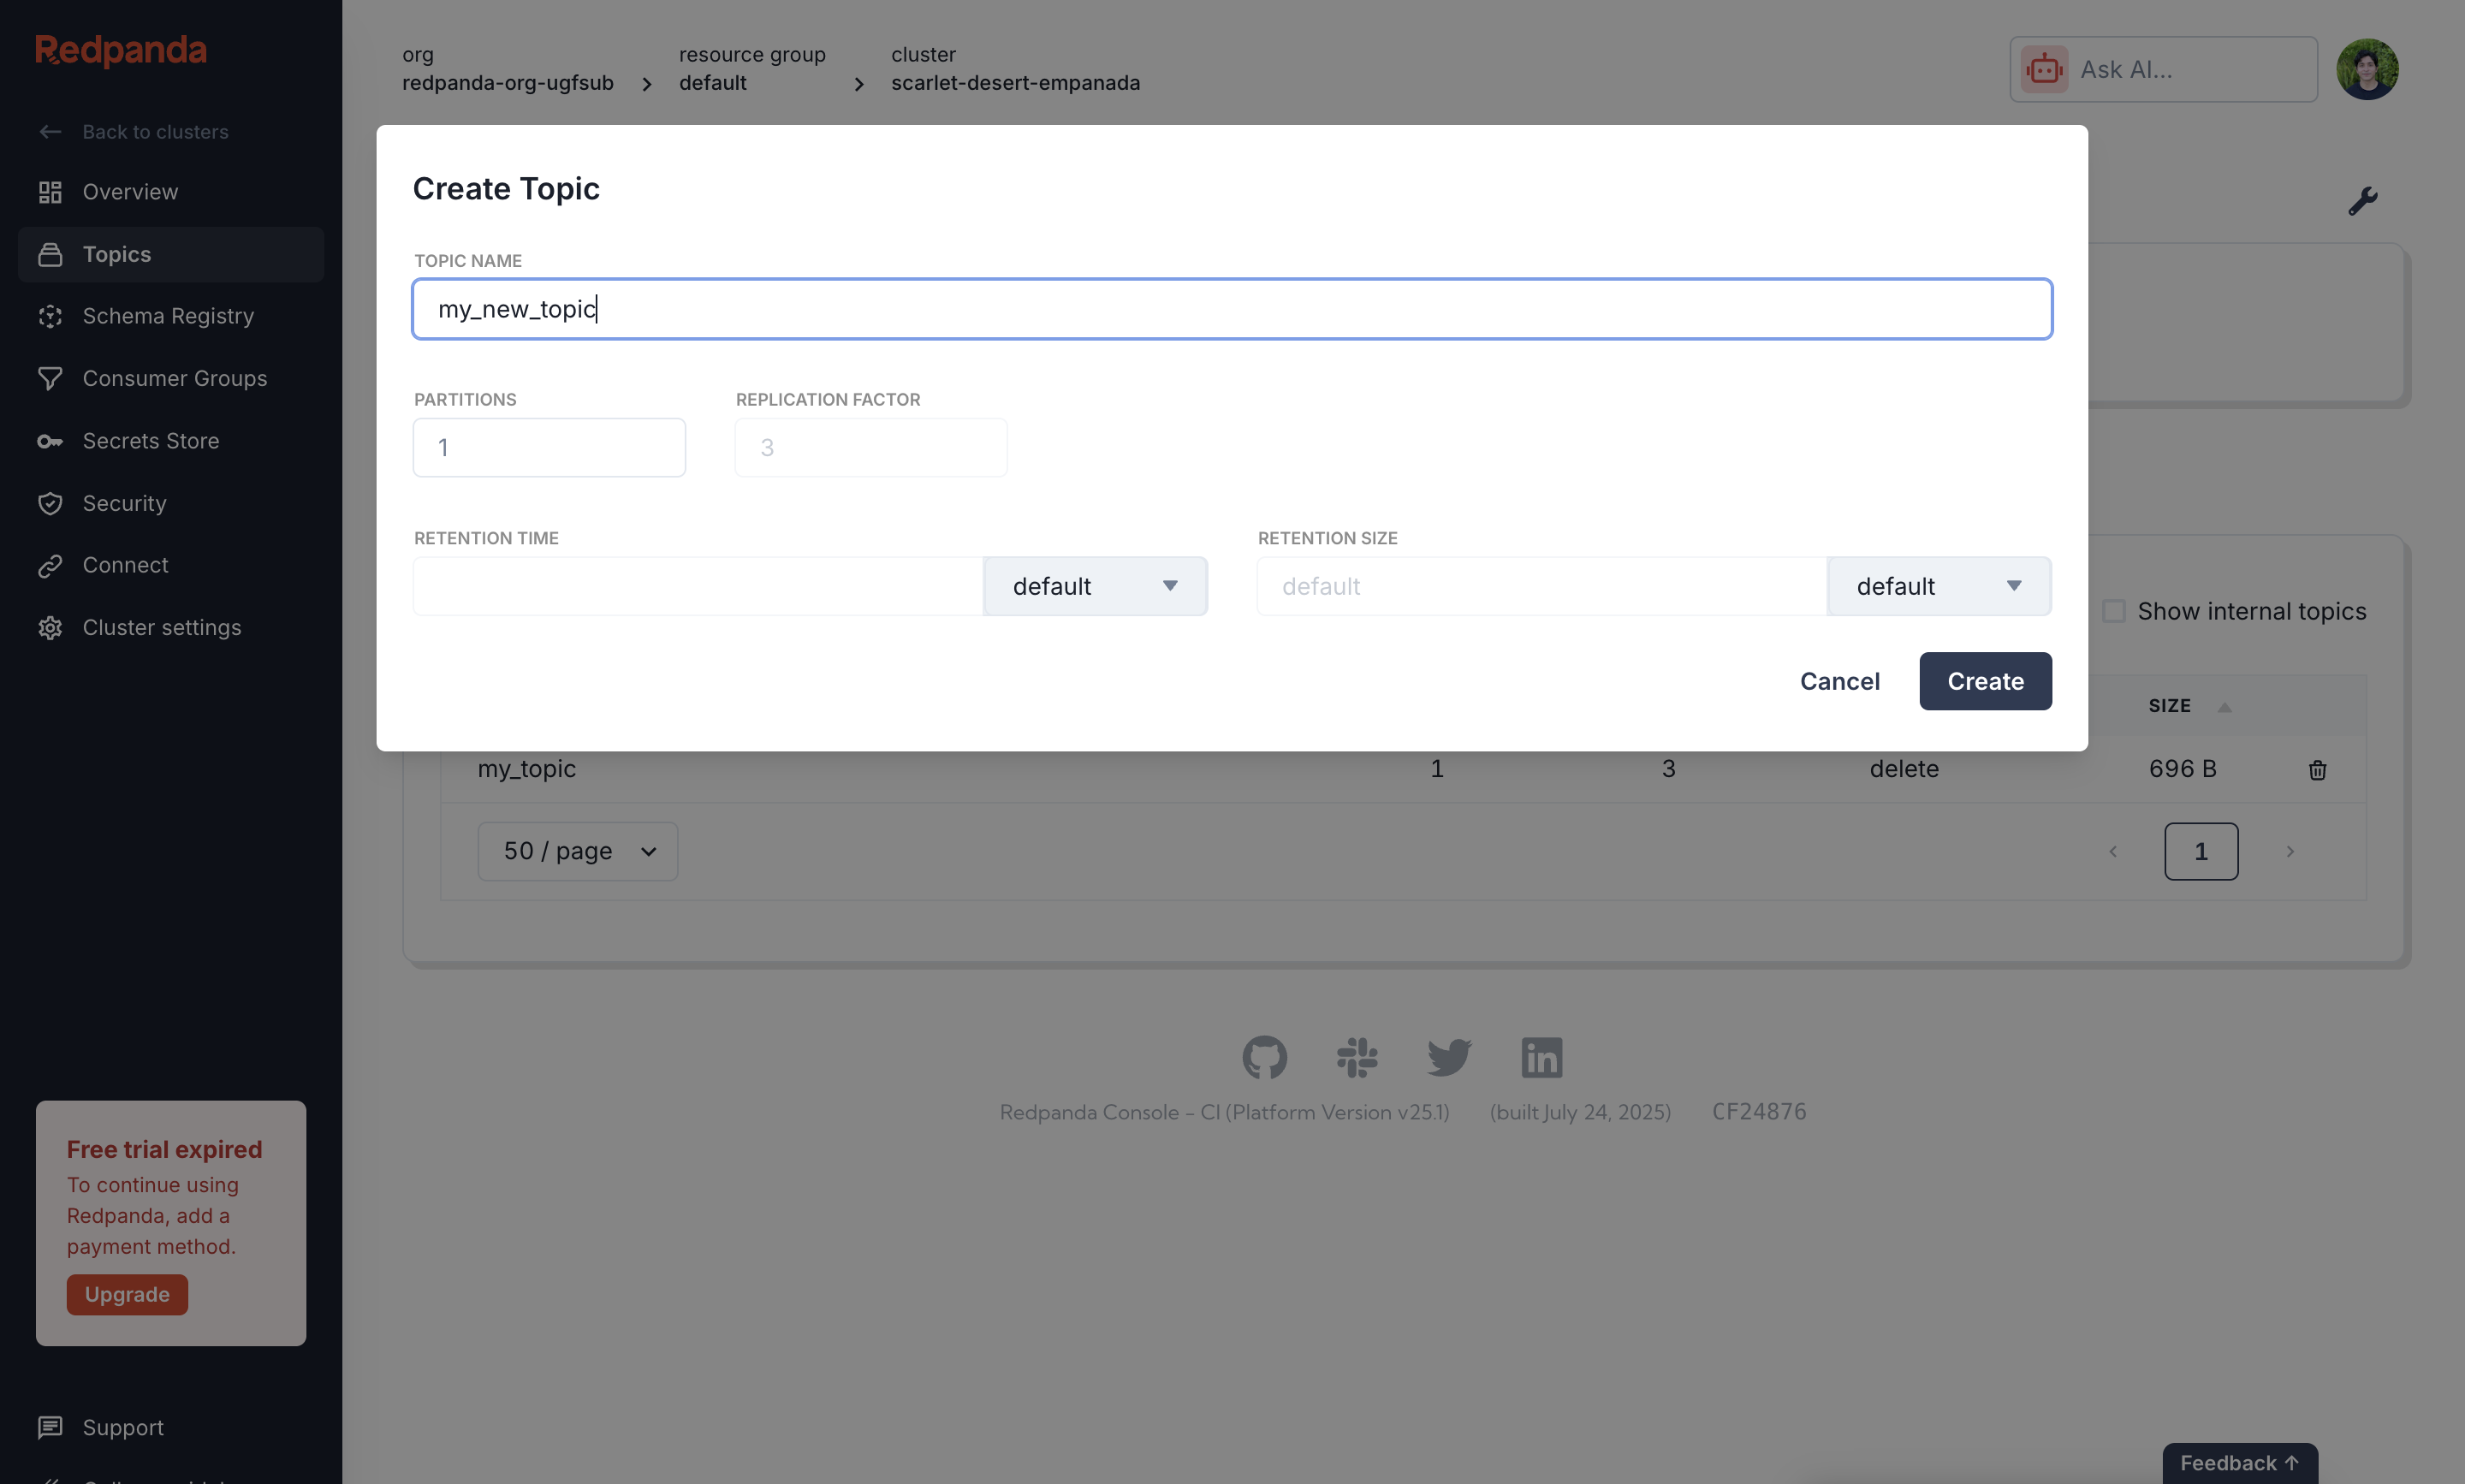This screenshot has height=1484, width=2465.
Task: Open the Ask AI assistant
Action: coord(2163,69)
